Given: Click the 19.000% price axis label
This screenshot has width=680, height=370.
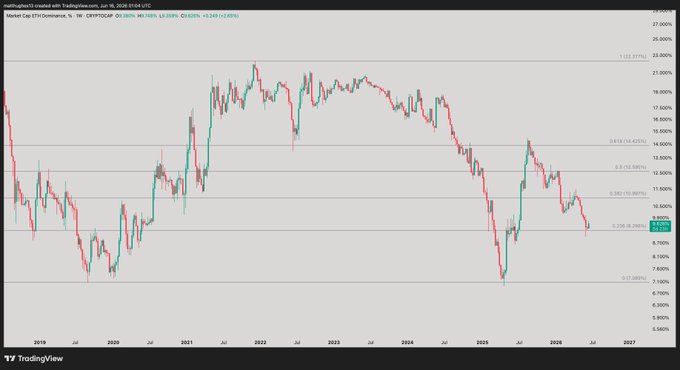Looking at the screenshot, I should click(662, 92).
